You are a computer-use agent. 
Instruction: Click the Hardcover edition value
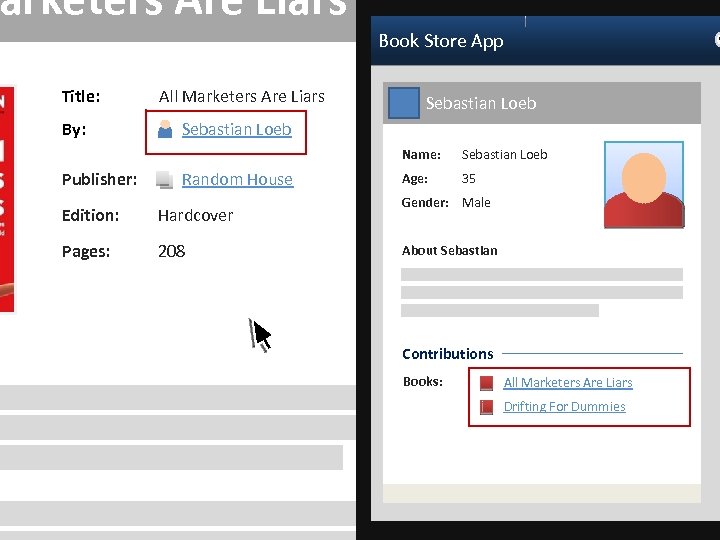[x=196, y=215]
